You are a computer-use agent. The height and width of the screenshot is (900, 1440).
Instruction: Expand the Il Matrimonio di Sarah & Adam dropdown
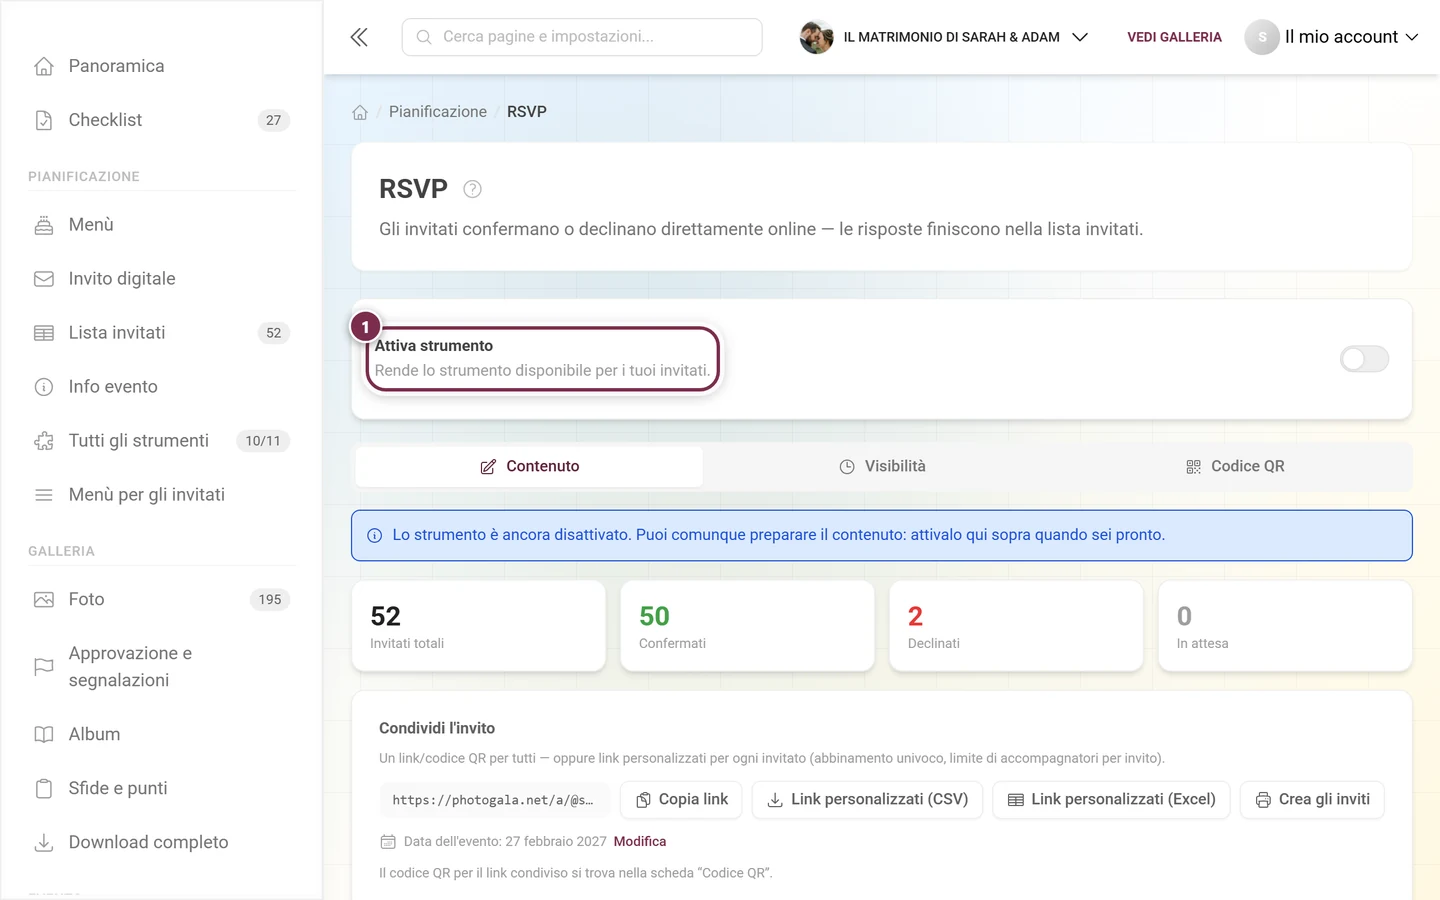pos(965,37)
